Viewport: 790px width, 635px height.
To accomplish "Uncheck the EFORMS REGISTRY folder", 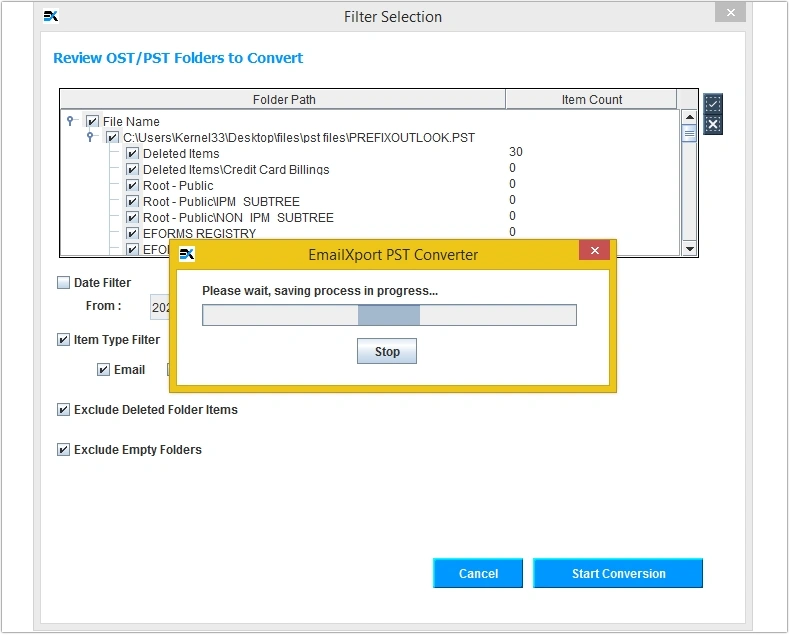I will [x=132, y=234].
